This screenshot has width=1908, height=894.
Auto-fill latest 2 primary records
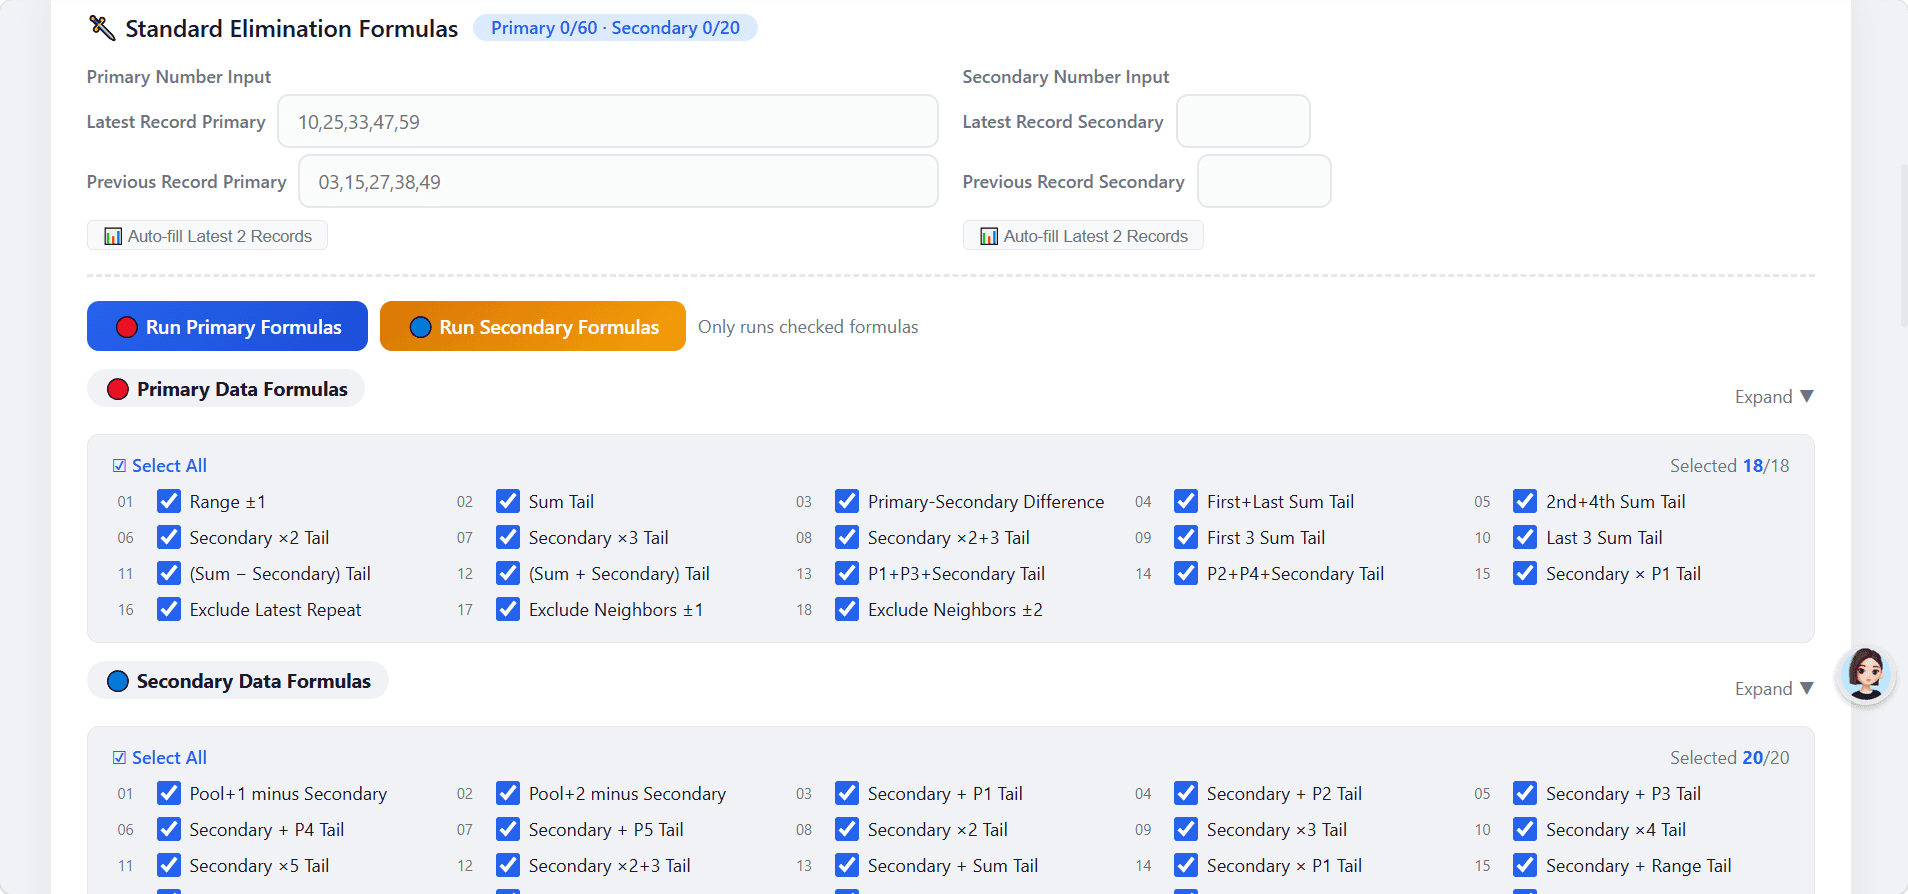207,236
